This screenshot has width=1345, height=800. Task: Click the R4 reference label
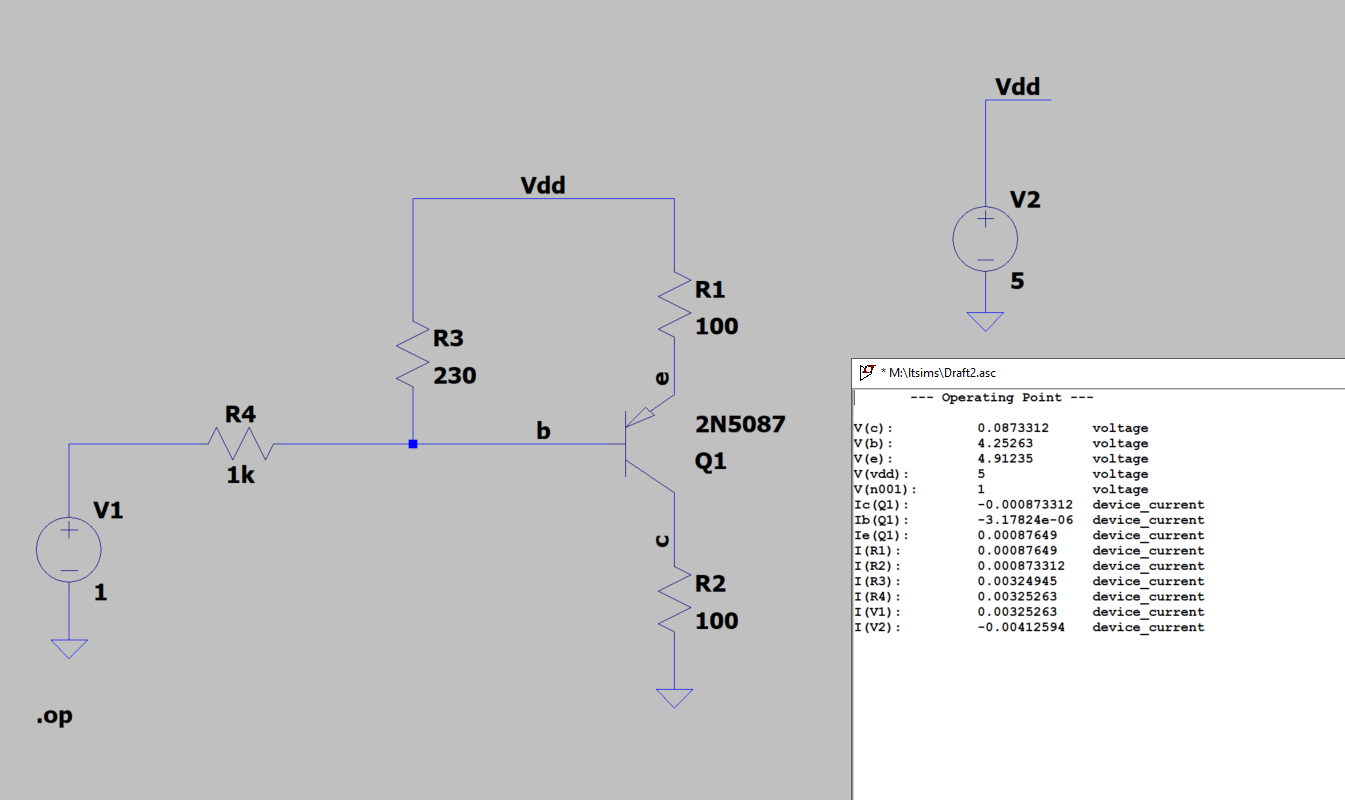point(241,413)
